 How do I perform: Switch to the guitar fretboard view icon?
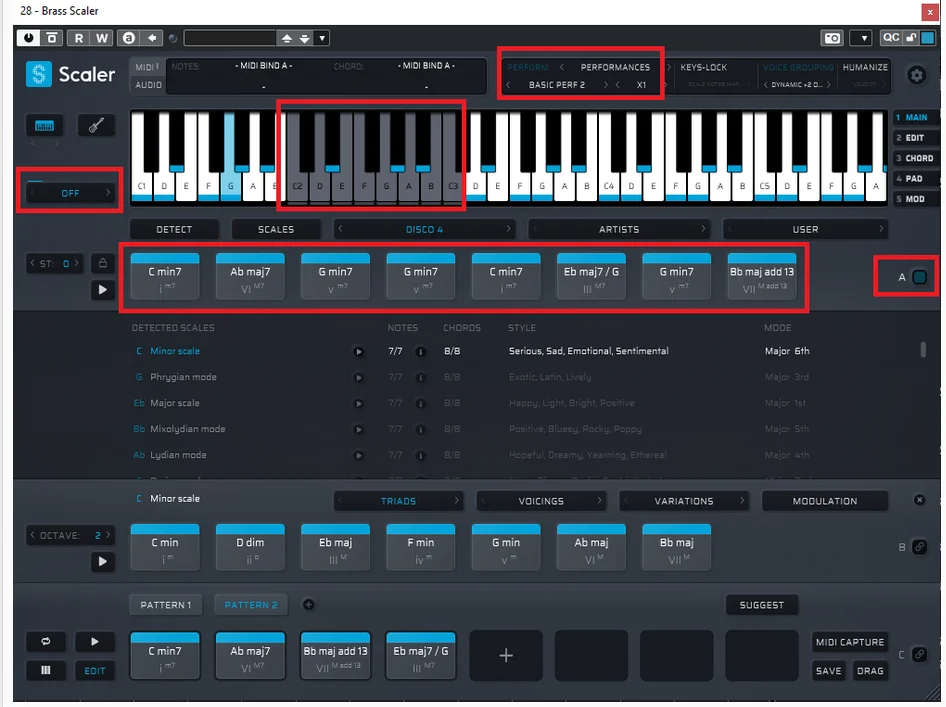(96, 125)
